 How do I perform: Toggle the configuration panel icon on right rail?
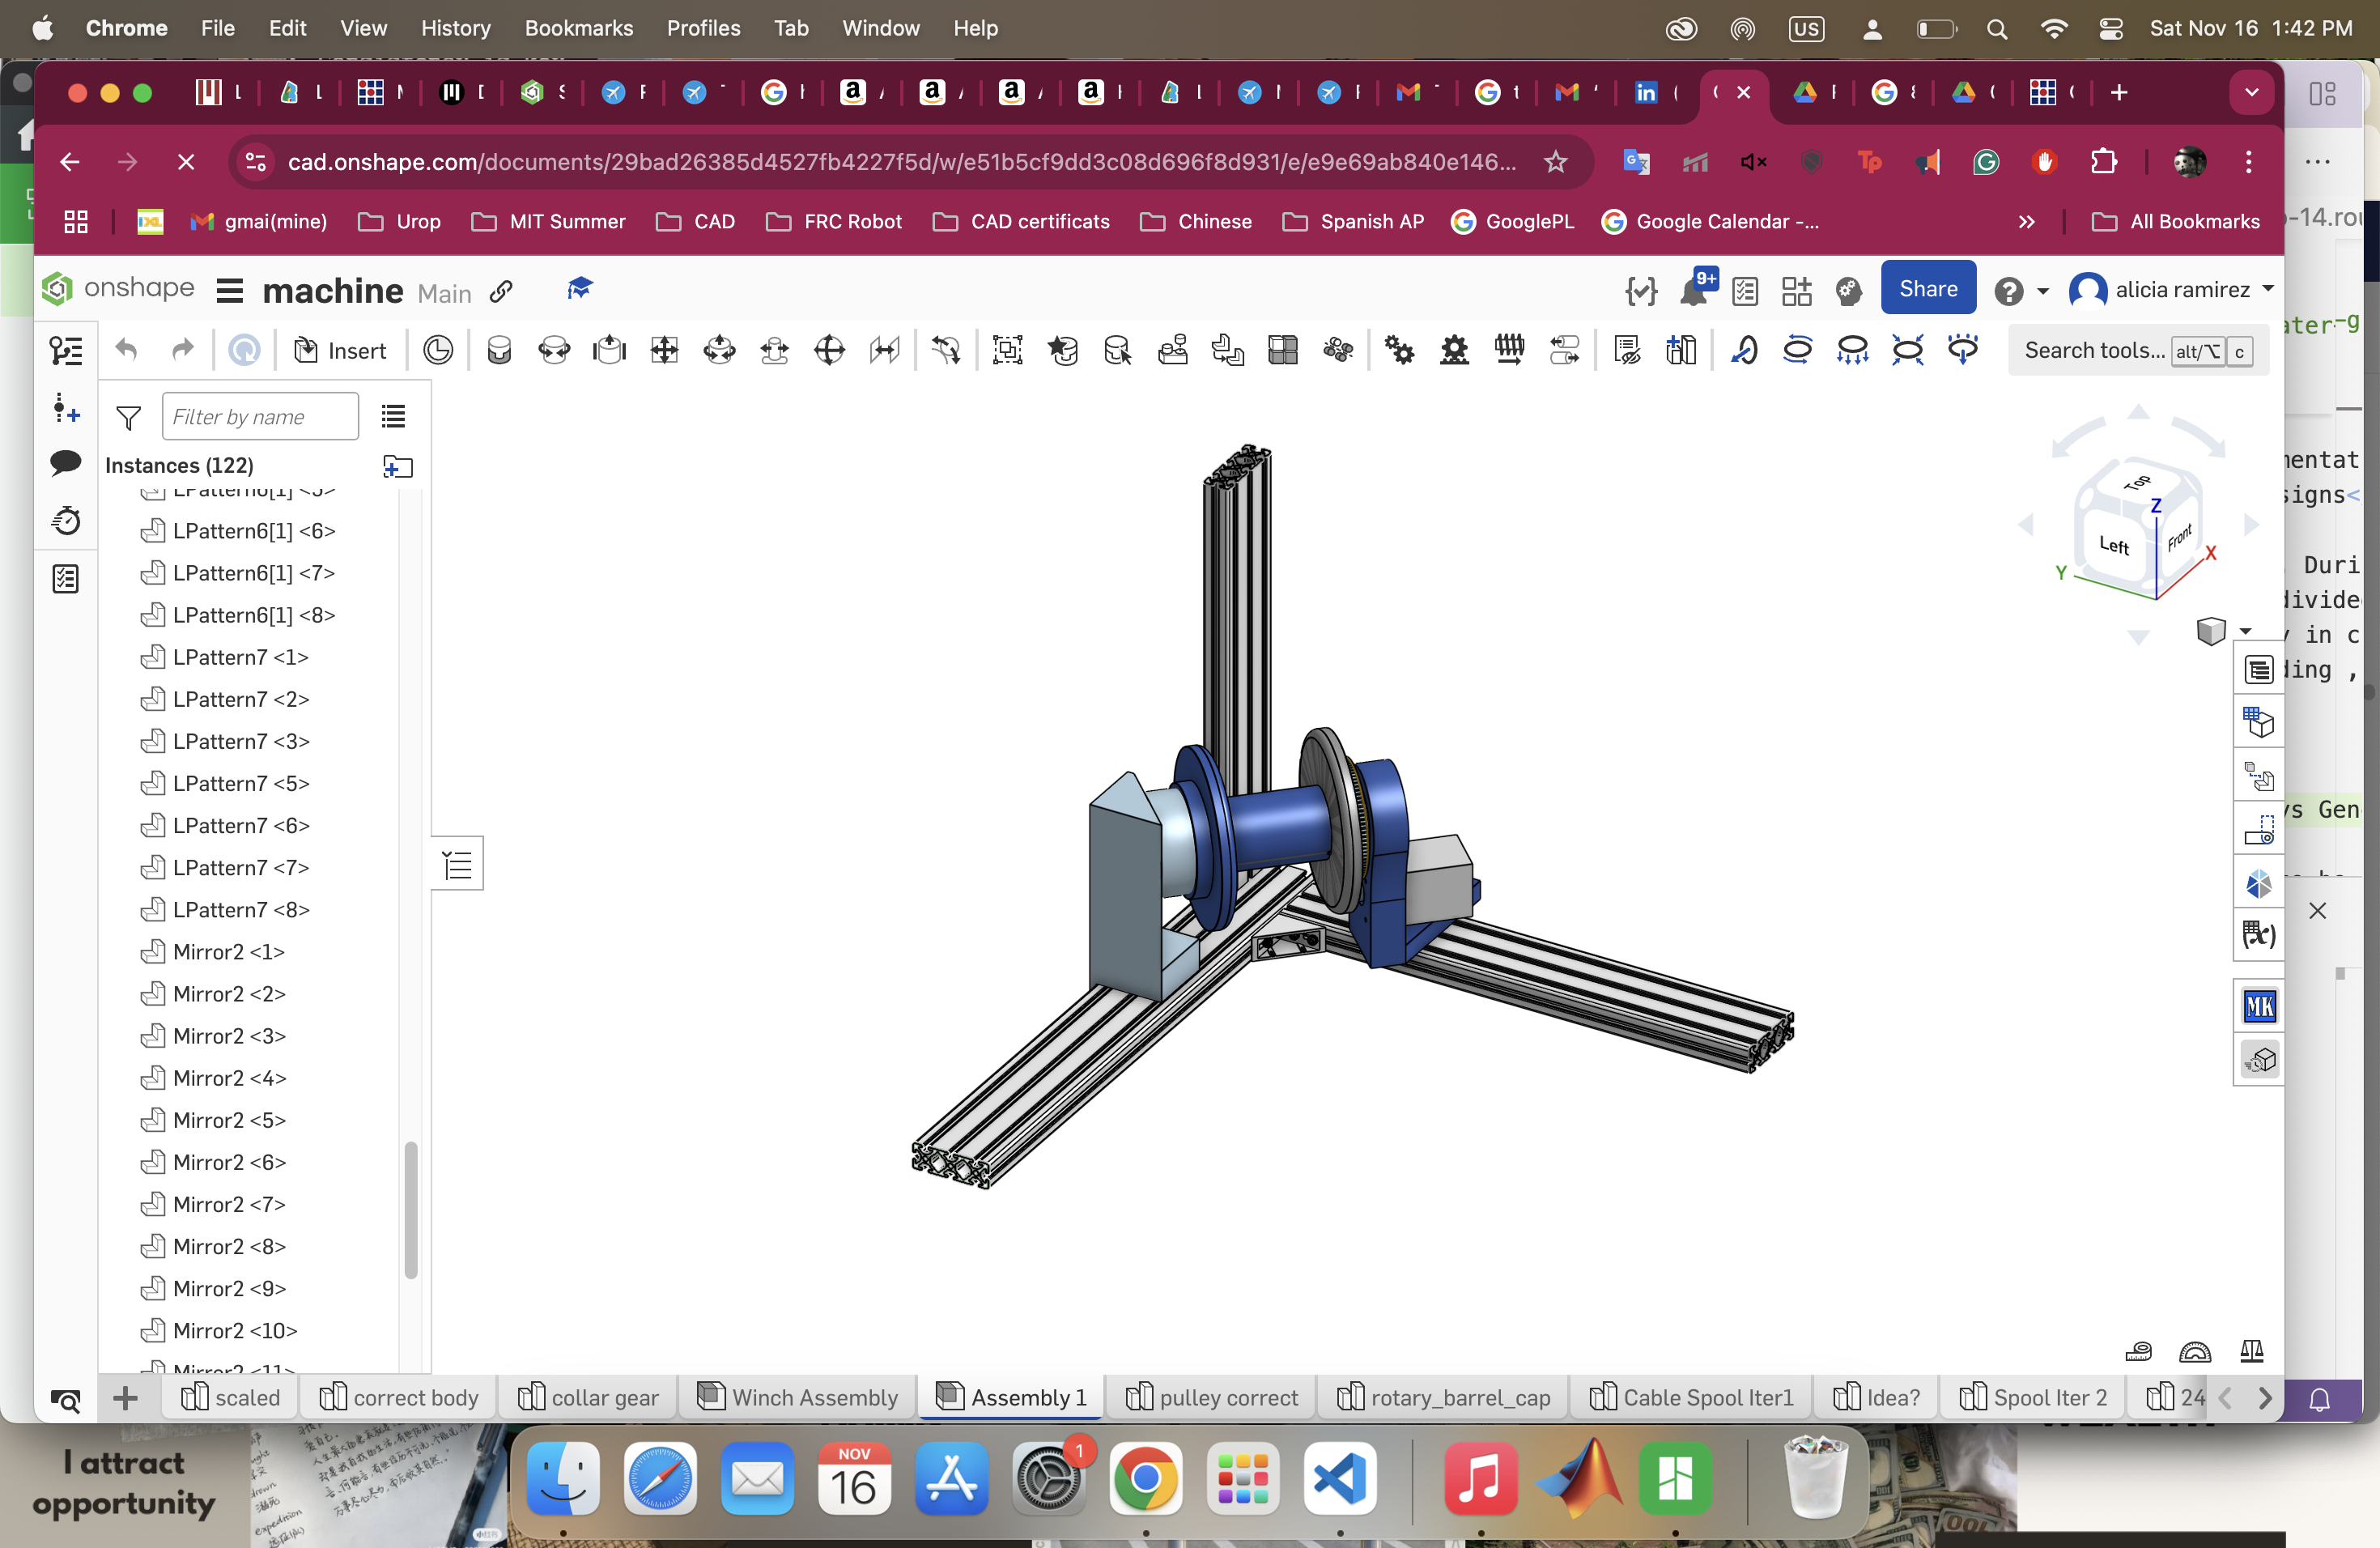2259,721
